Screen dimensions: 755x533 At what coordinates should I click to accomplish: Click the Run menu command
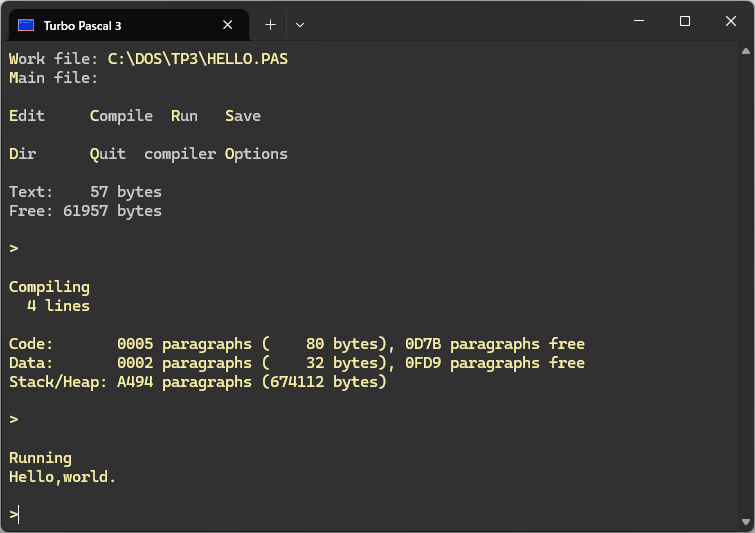(x=184, y=116)
